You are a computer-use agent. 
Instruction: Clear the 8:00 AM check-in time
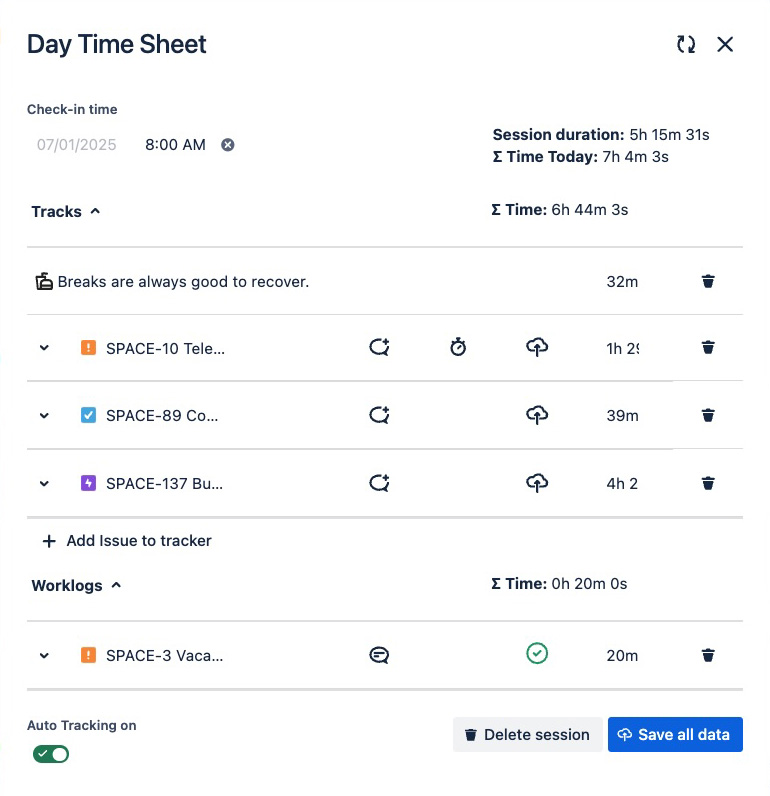click(228, 145)
